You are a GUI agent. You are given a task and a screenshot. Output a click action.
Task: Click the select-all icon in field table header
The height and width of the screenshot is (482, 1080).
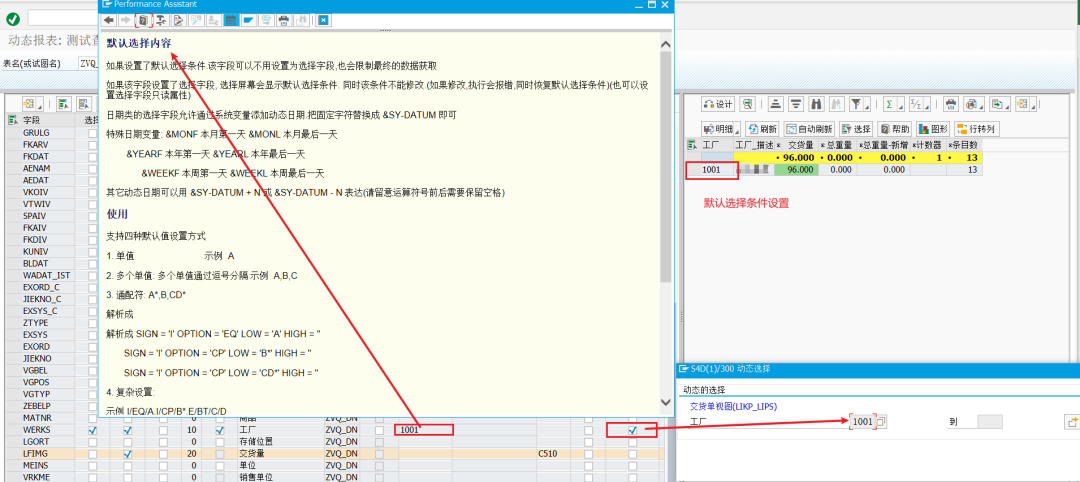pos(12,120)
